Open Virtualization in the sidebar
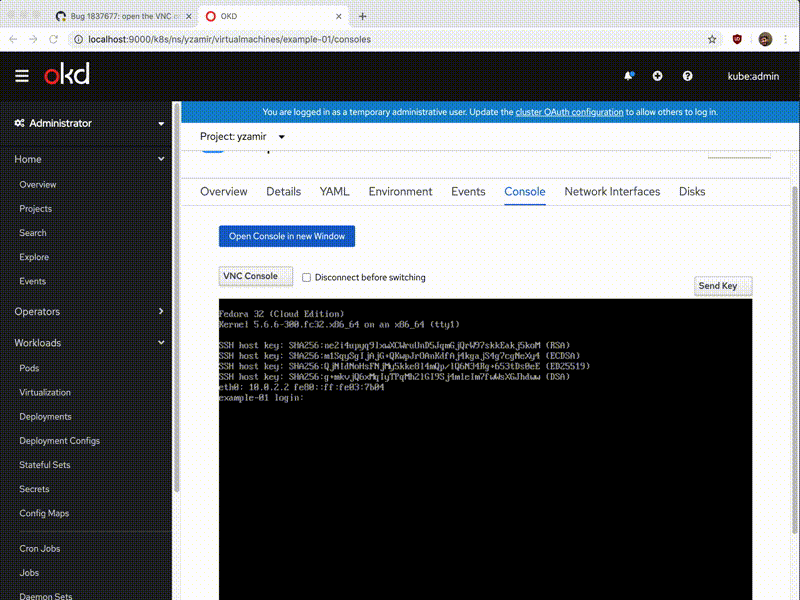 45,392
